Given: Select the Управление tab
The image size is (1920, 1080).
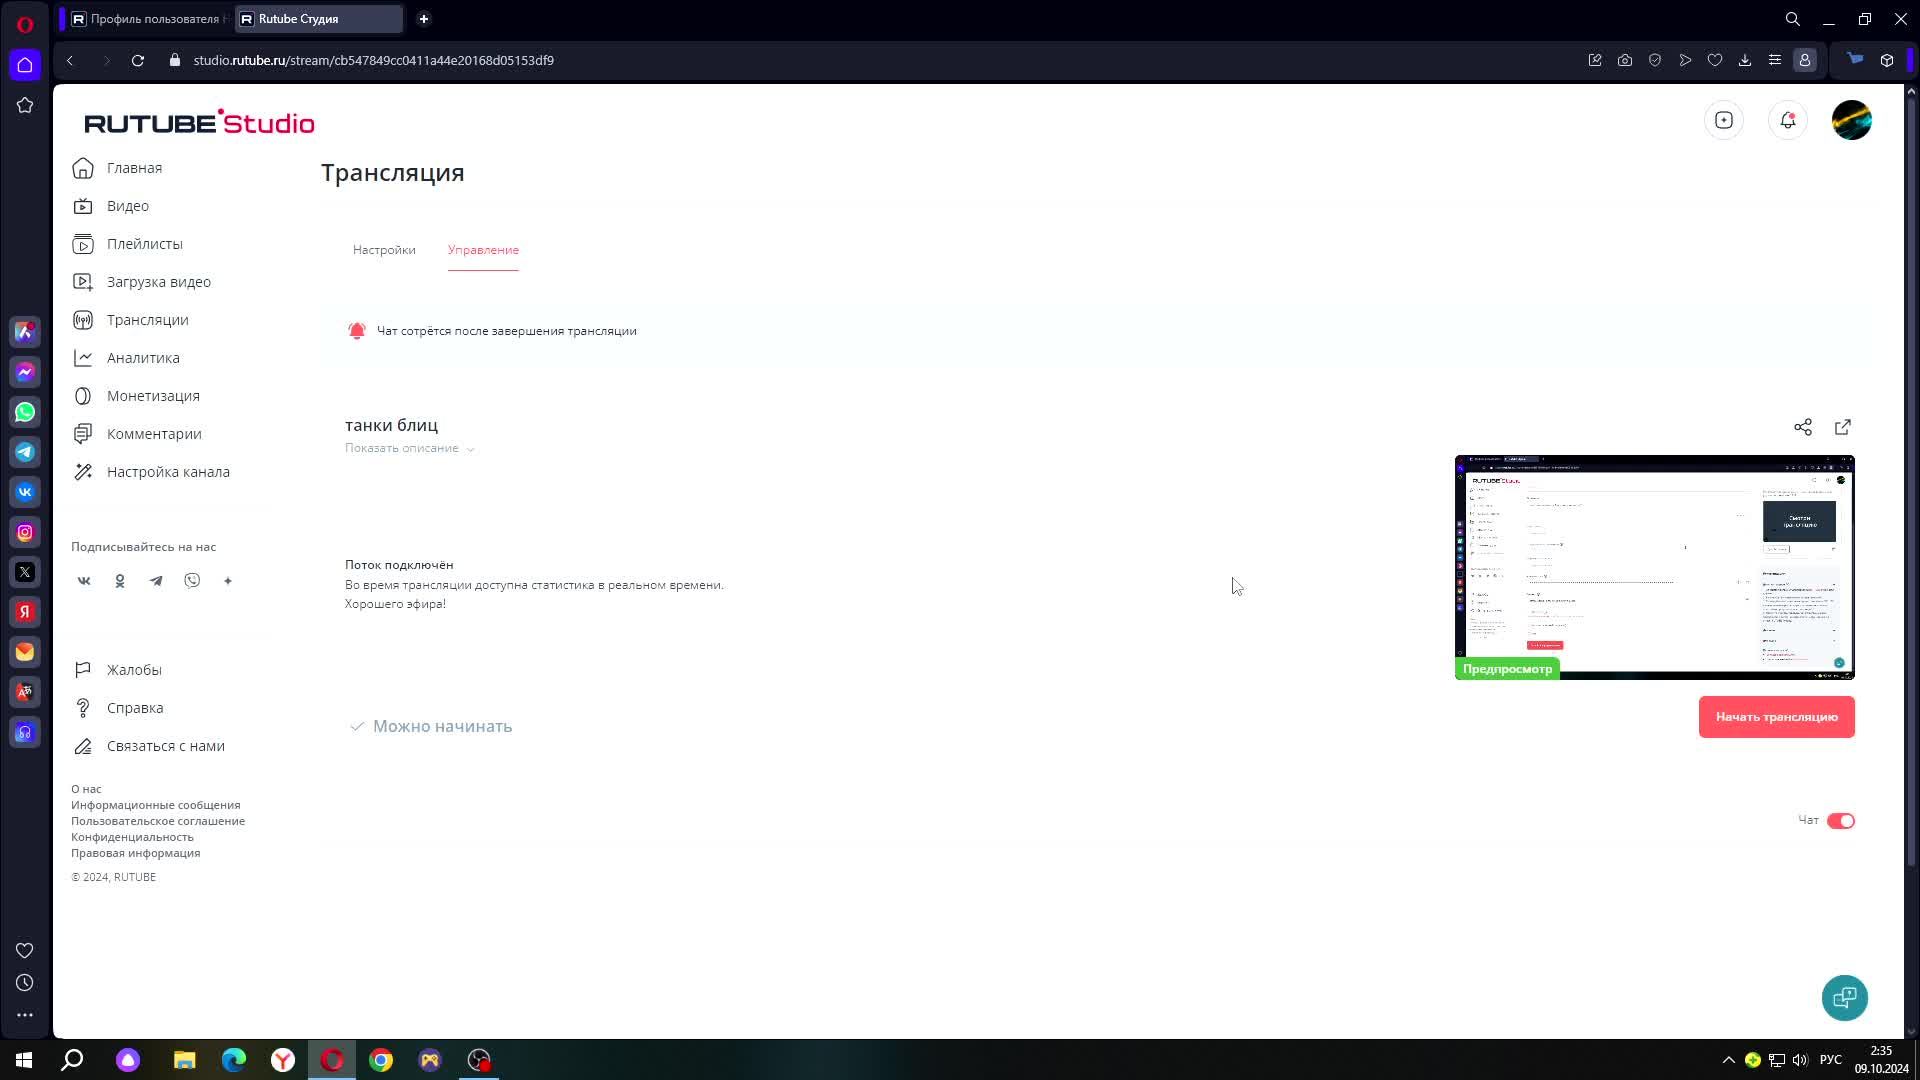Looking at the screenshot, I should coord(483,250).
